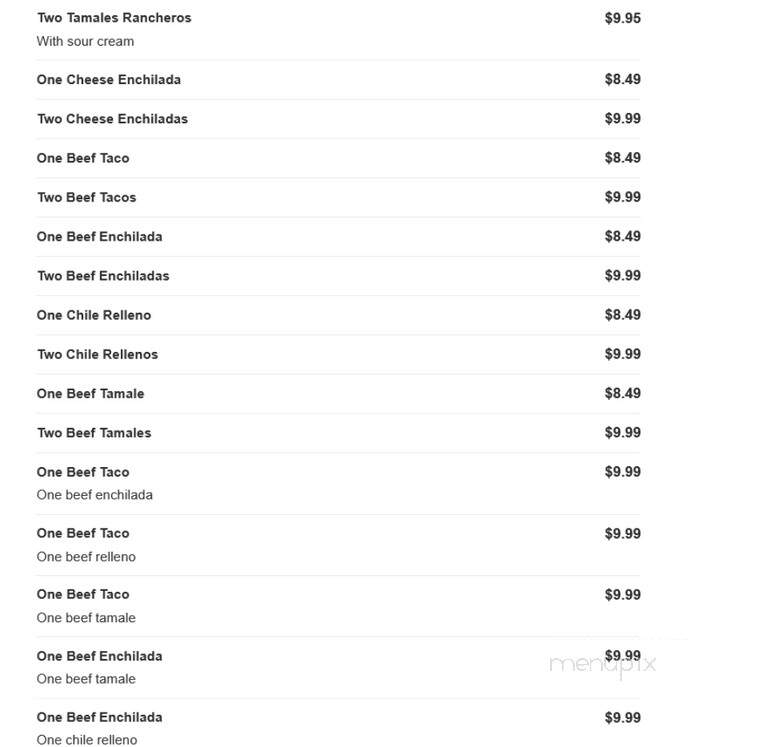Click the $8.49 price for One Cheese Enchilada
This screenshot has height=747, width=782.
[x=622, y=79]
